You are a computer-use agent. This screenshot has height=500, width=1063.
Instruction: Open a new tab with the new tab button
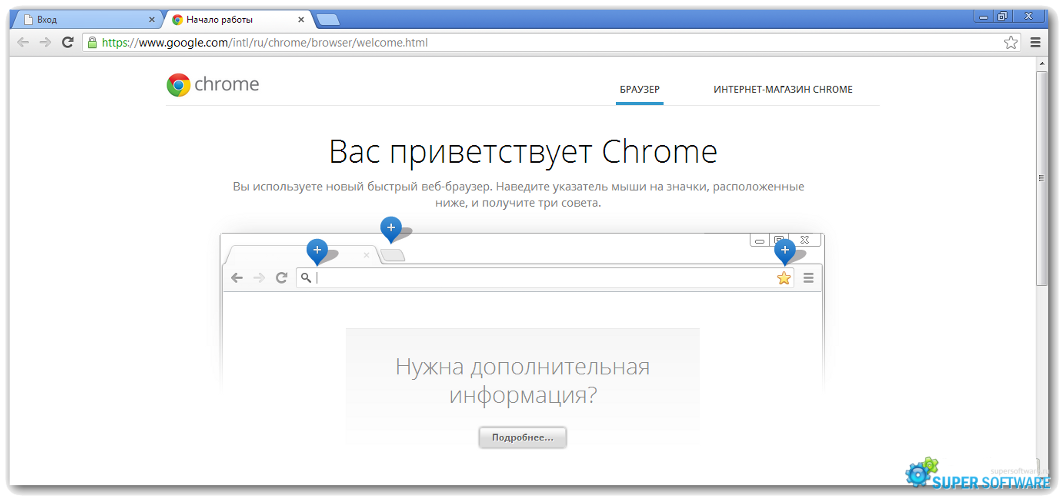point(328,20)
